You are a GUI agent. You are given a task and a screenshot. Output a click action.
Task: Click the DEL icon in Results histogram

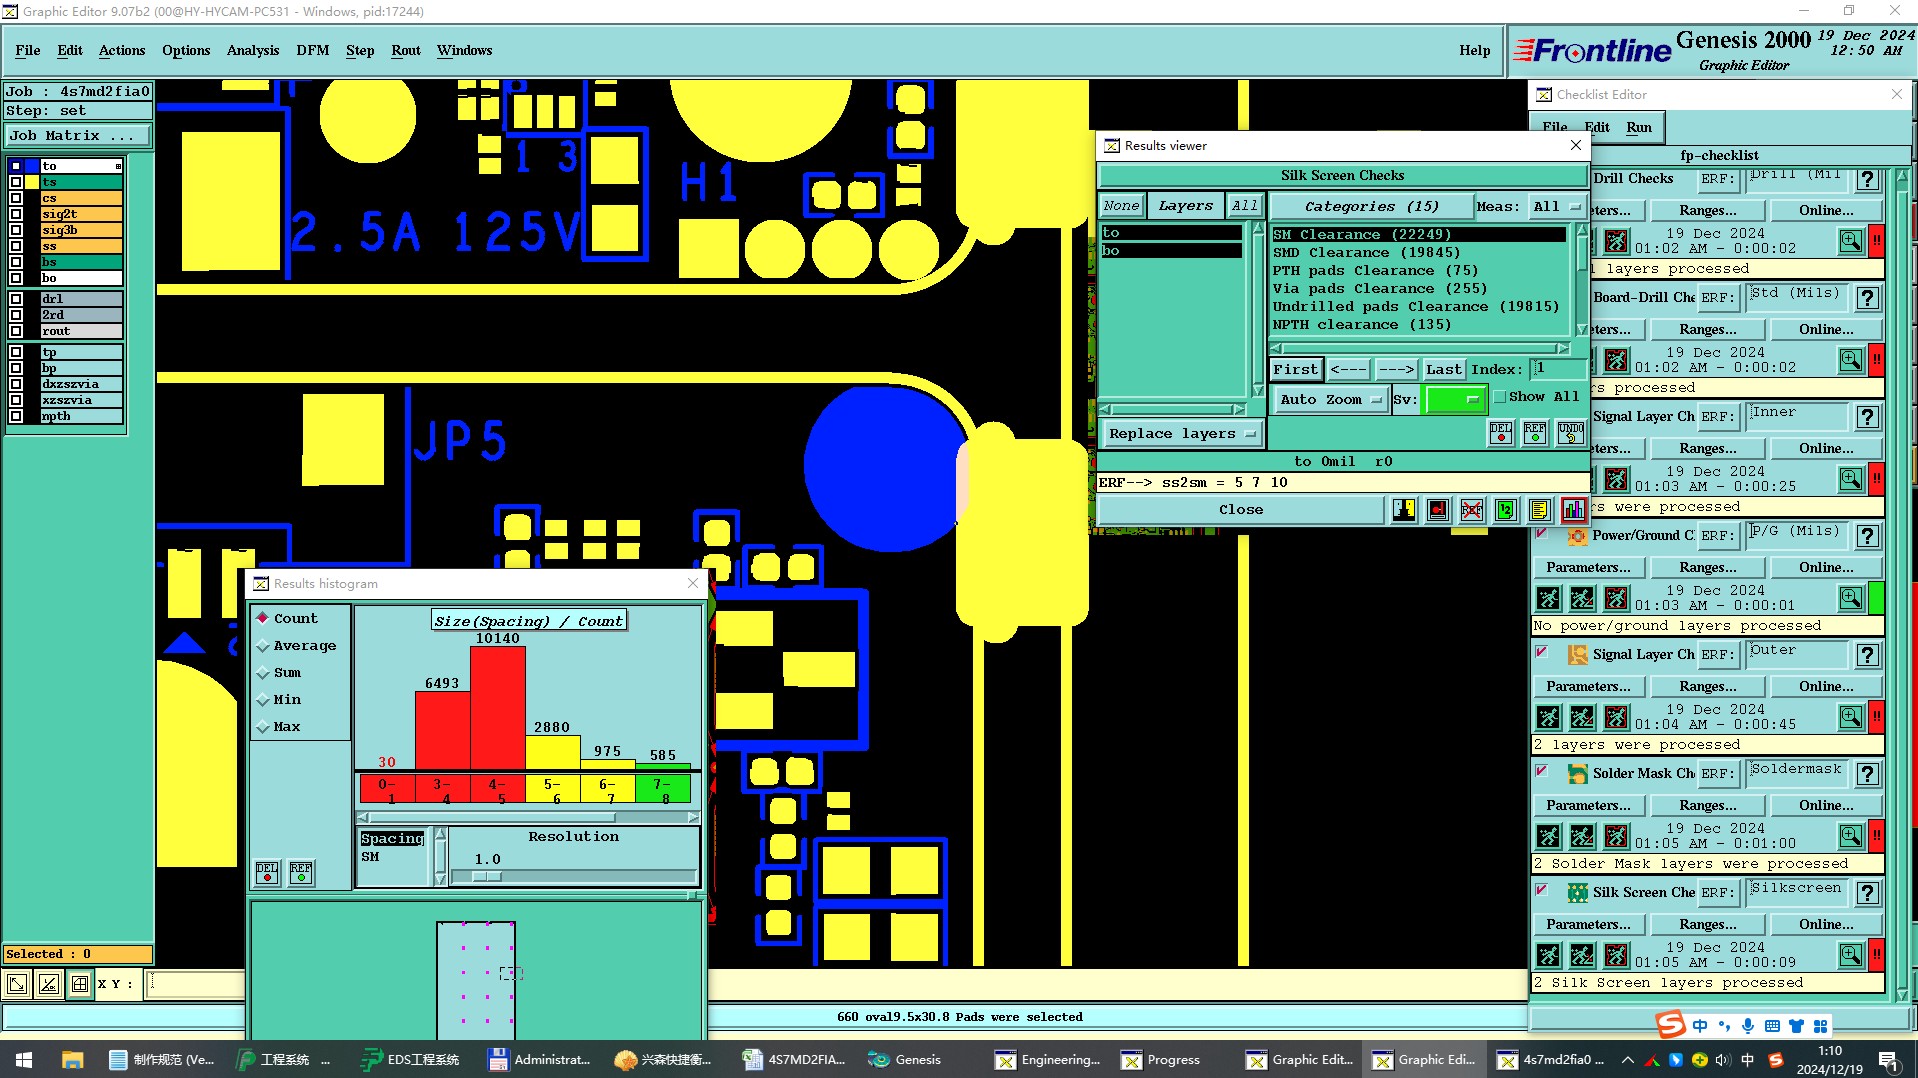[267, 873]
